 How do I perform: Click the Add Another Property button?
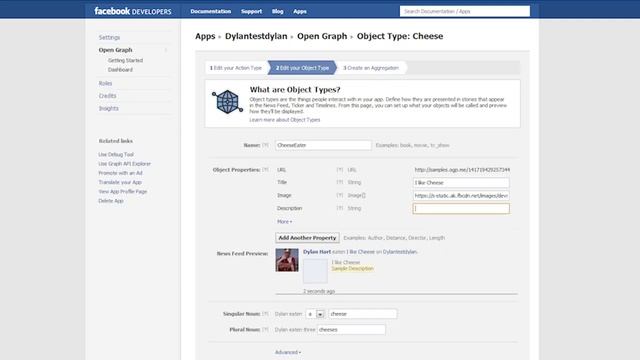click(x=307, y=238)
